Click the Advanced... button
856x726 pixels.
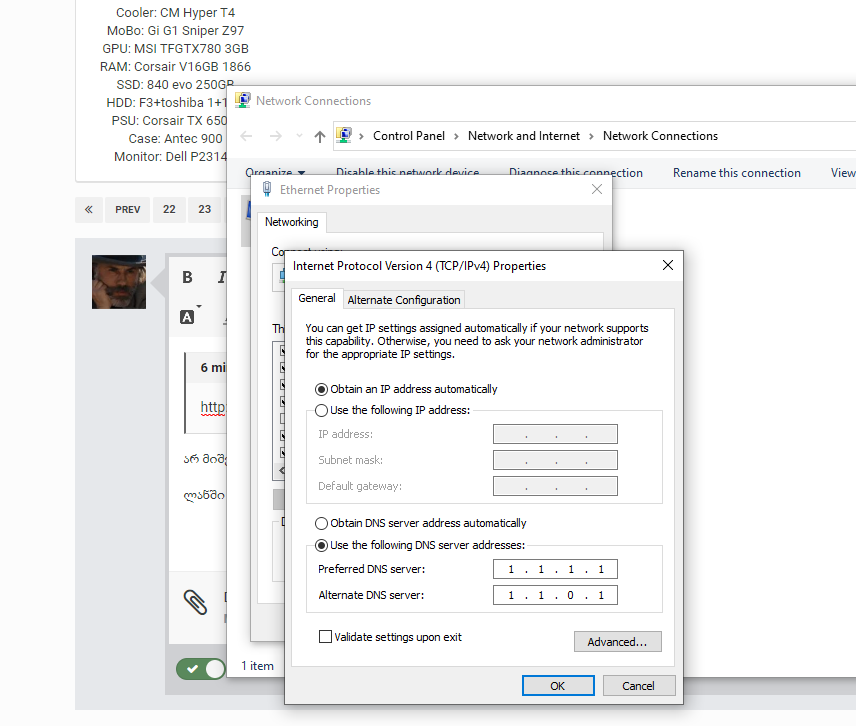pos(617,642)
